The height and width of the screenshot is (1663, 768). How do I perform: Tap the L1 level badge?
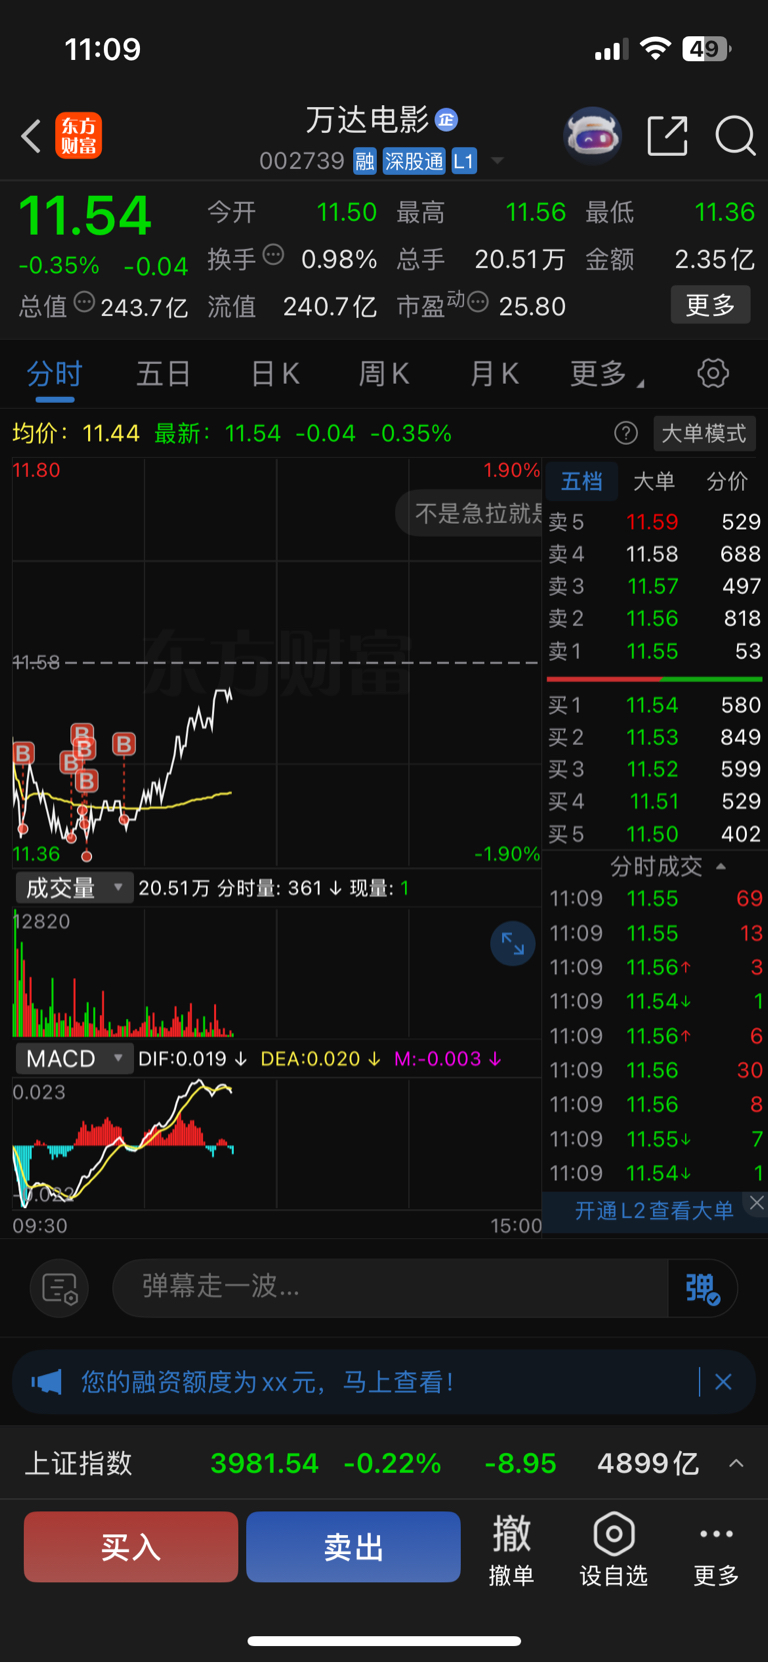(x=464, y=161)
